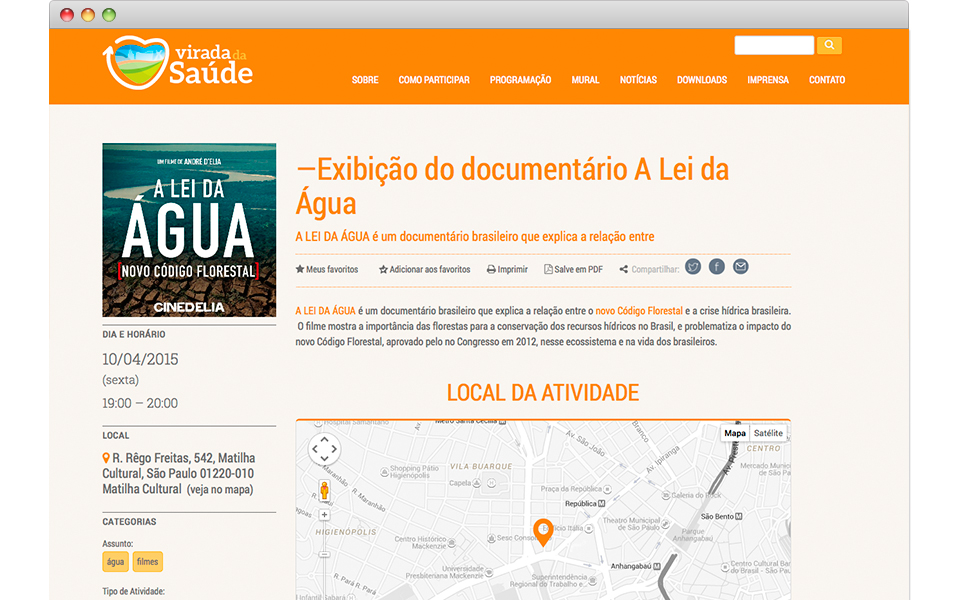Click the Anhangabaú metro icon

pos(657,566)
